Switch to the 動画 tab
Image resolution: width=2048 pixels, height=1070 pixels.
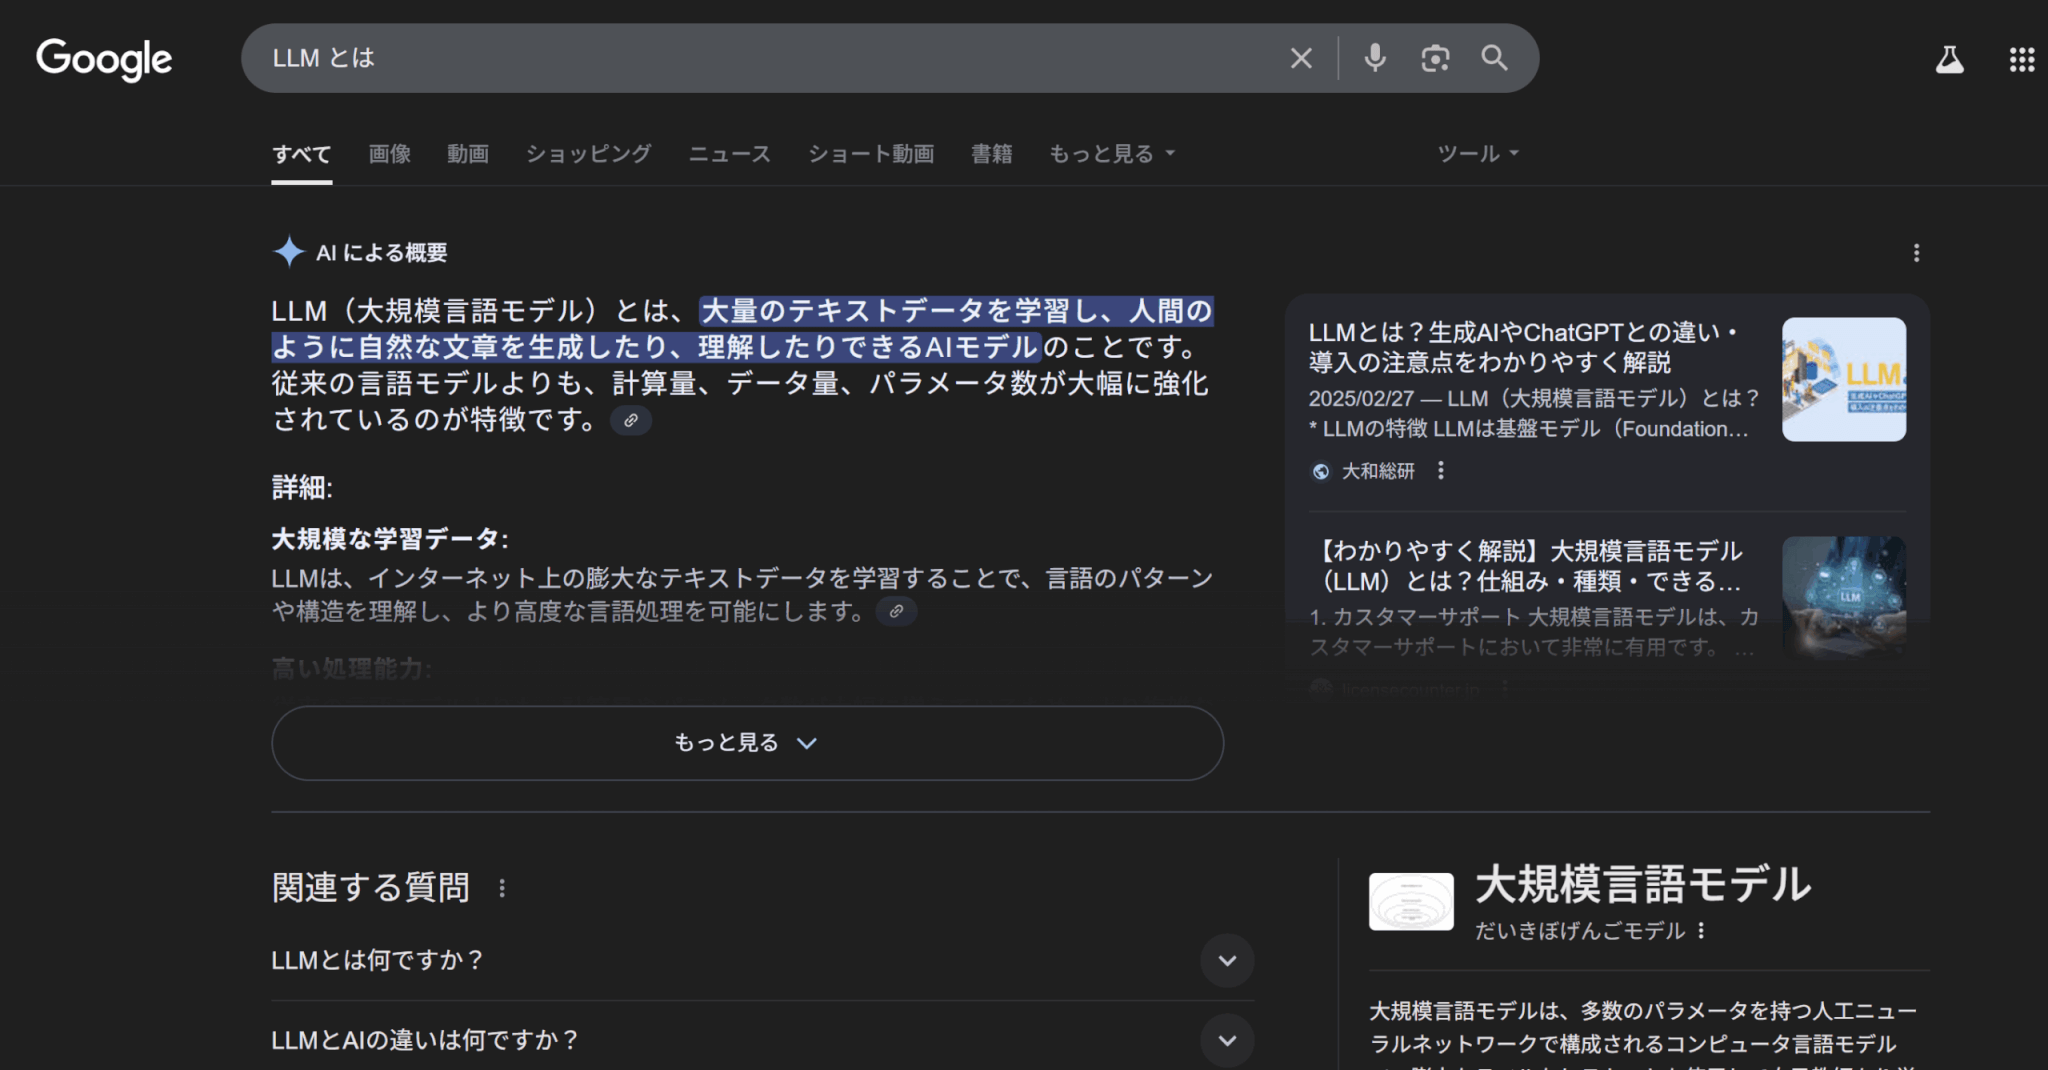(468, 154)
